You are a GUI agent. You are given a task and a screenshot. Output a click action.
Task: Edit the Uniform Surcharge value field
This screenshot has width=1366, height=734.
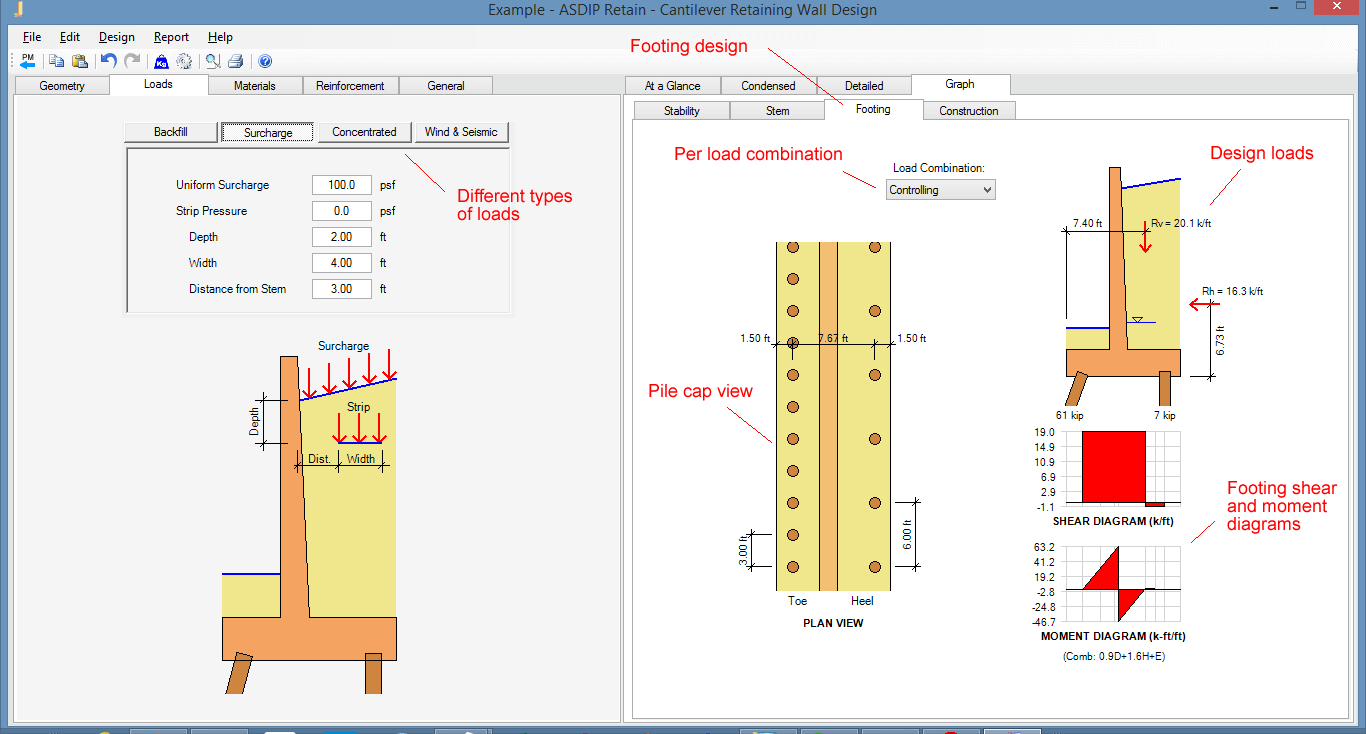point(341,184)
